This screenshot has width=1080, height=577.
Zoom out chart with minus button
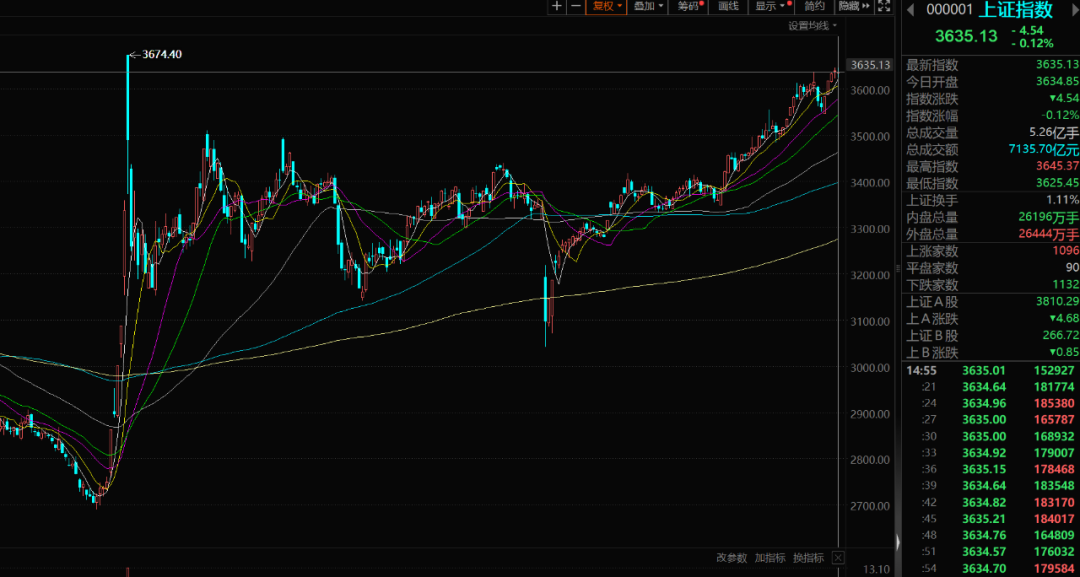pos(576,6)
